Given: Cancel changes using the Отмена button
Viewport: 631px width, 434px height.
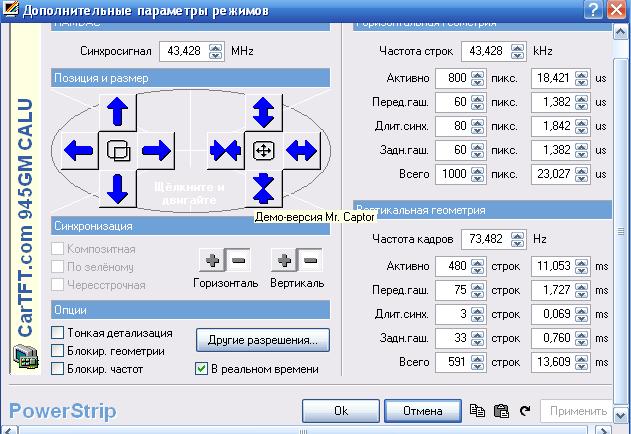Looking at the screenshot, I should click(423, 411).
